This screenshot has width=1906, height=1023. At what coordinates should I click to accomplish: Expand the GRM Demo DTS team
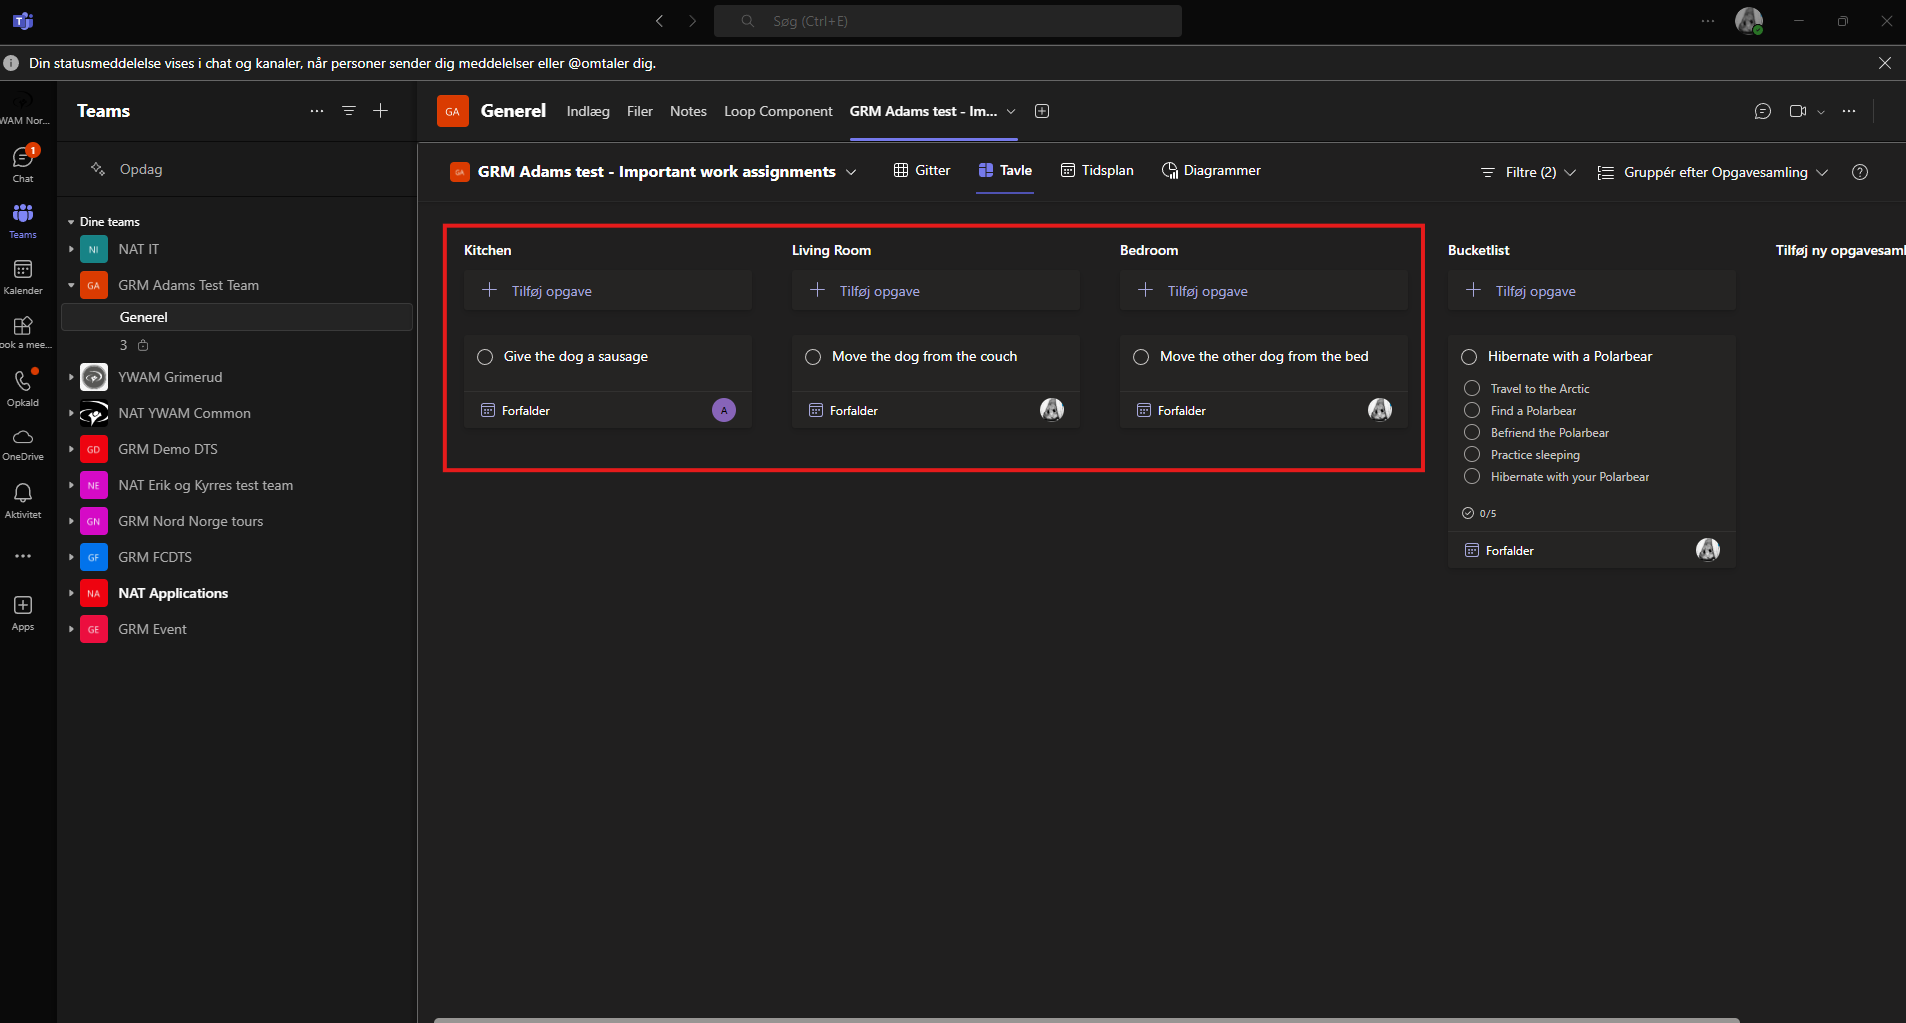pyautogui.click(x=71, y=449)
